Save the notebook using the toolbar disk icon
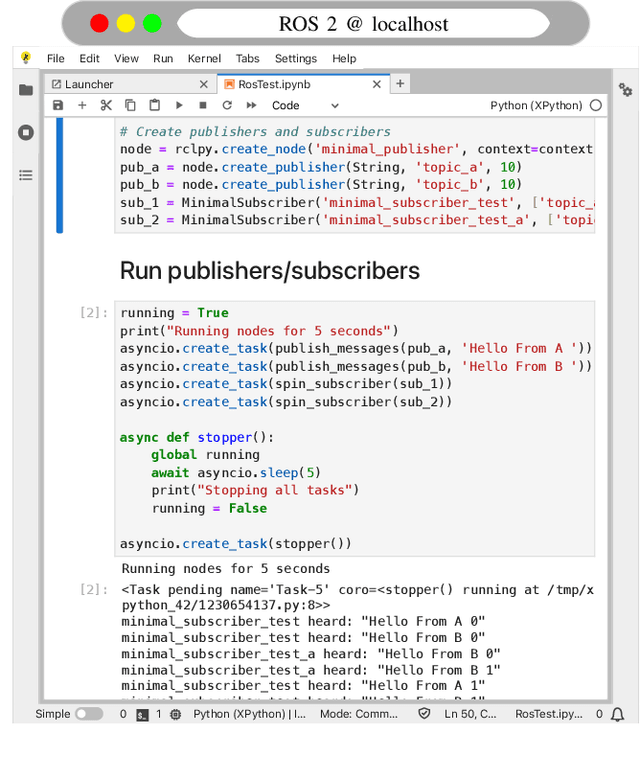This screenshot has height=757, width=640. point(58,105)
